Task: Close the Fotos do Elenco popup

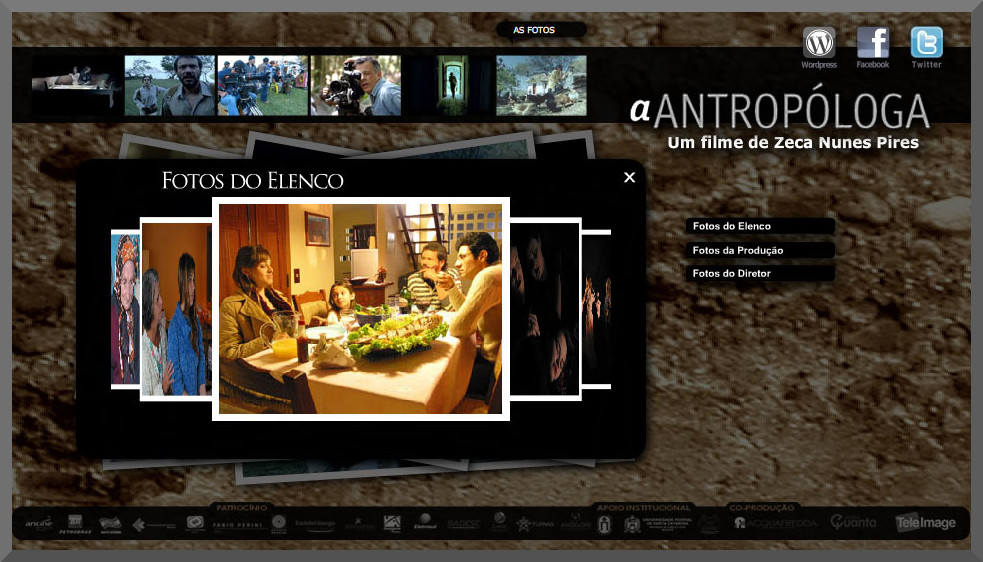Action: pyautogui.click(x=629, y=178)
